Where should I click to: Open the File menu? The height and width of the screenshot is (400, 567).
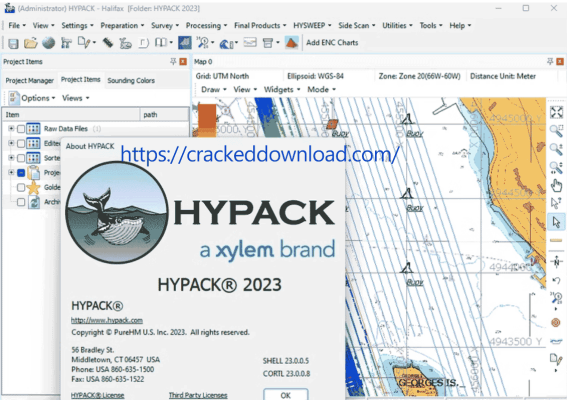[17, 25]
